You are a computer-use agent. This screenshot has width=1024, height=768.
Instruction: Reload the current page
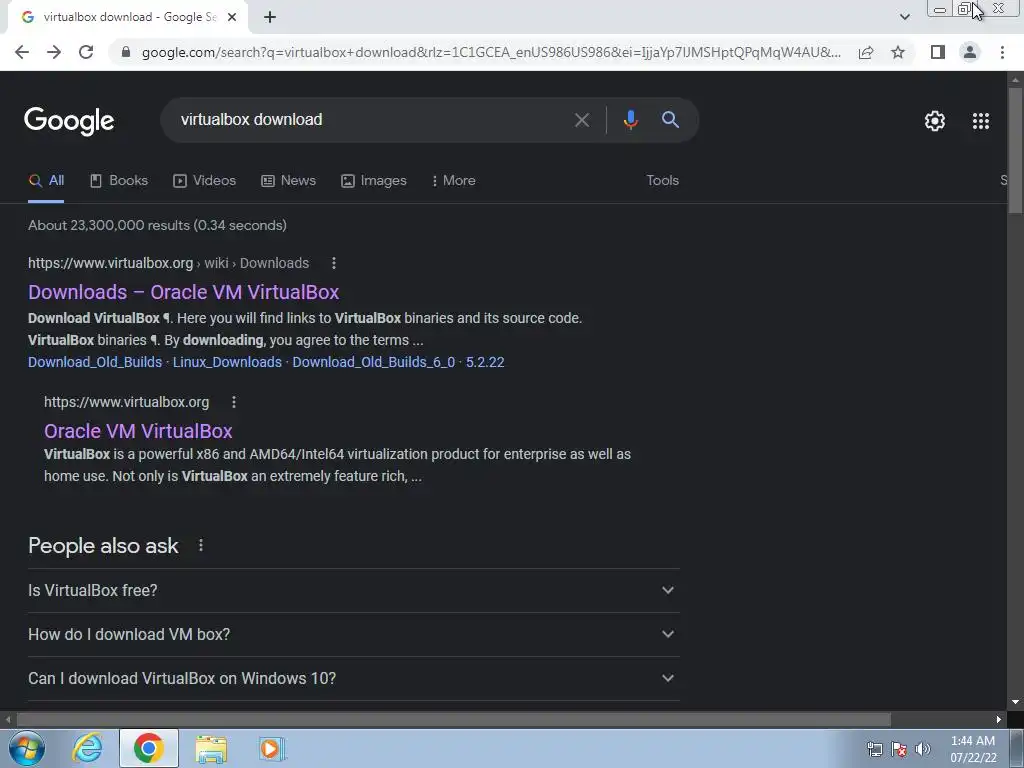point(86,52)
